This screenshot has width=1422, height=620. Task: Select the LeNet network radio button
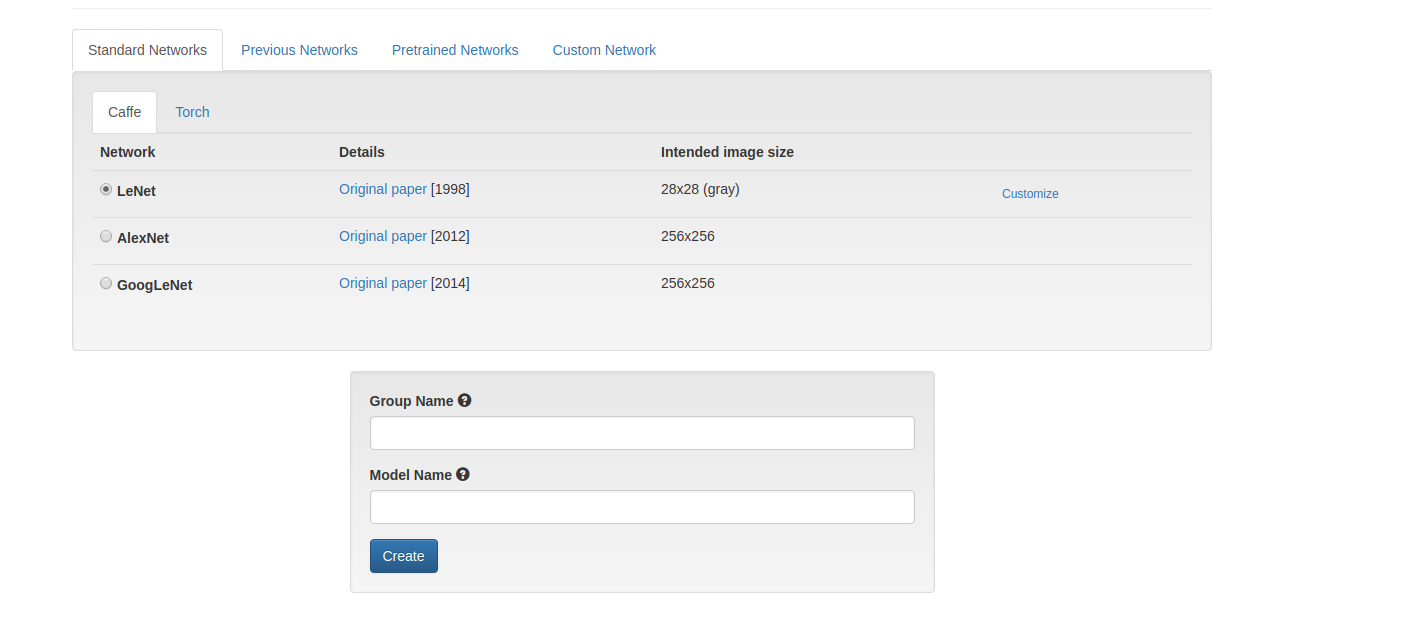[106, 188]
